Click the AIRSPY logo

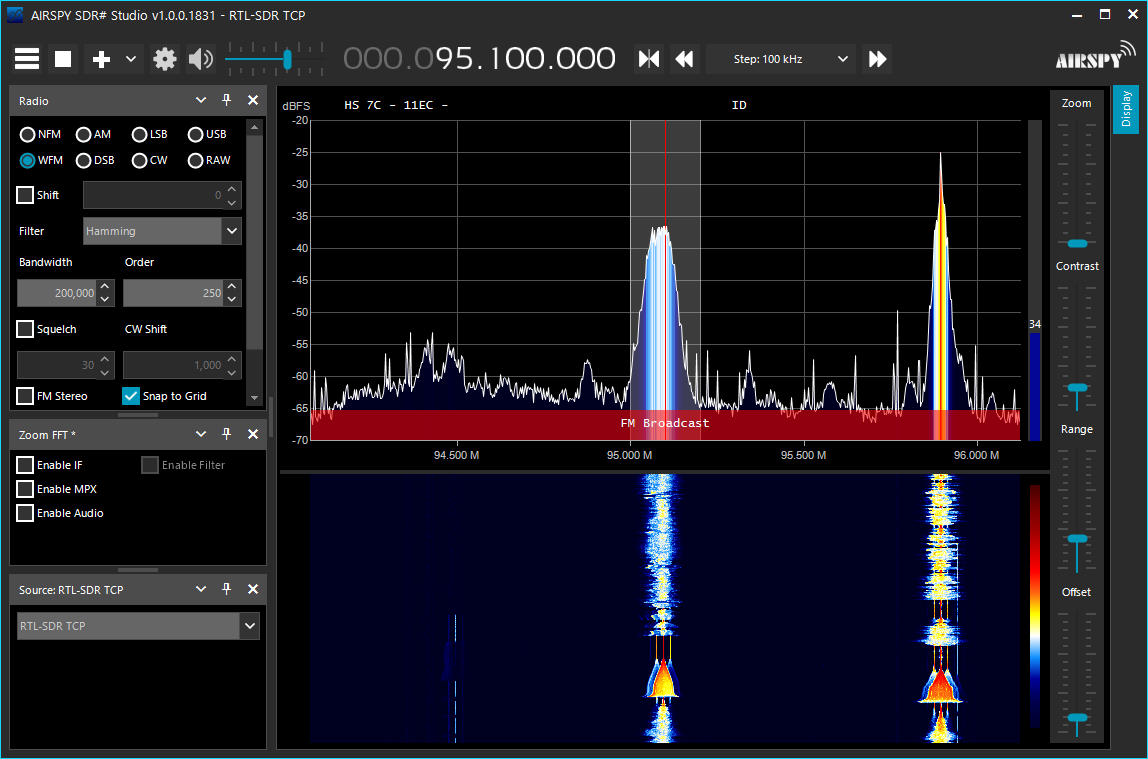[x=1095, y=56]
